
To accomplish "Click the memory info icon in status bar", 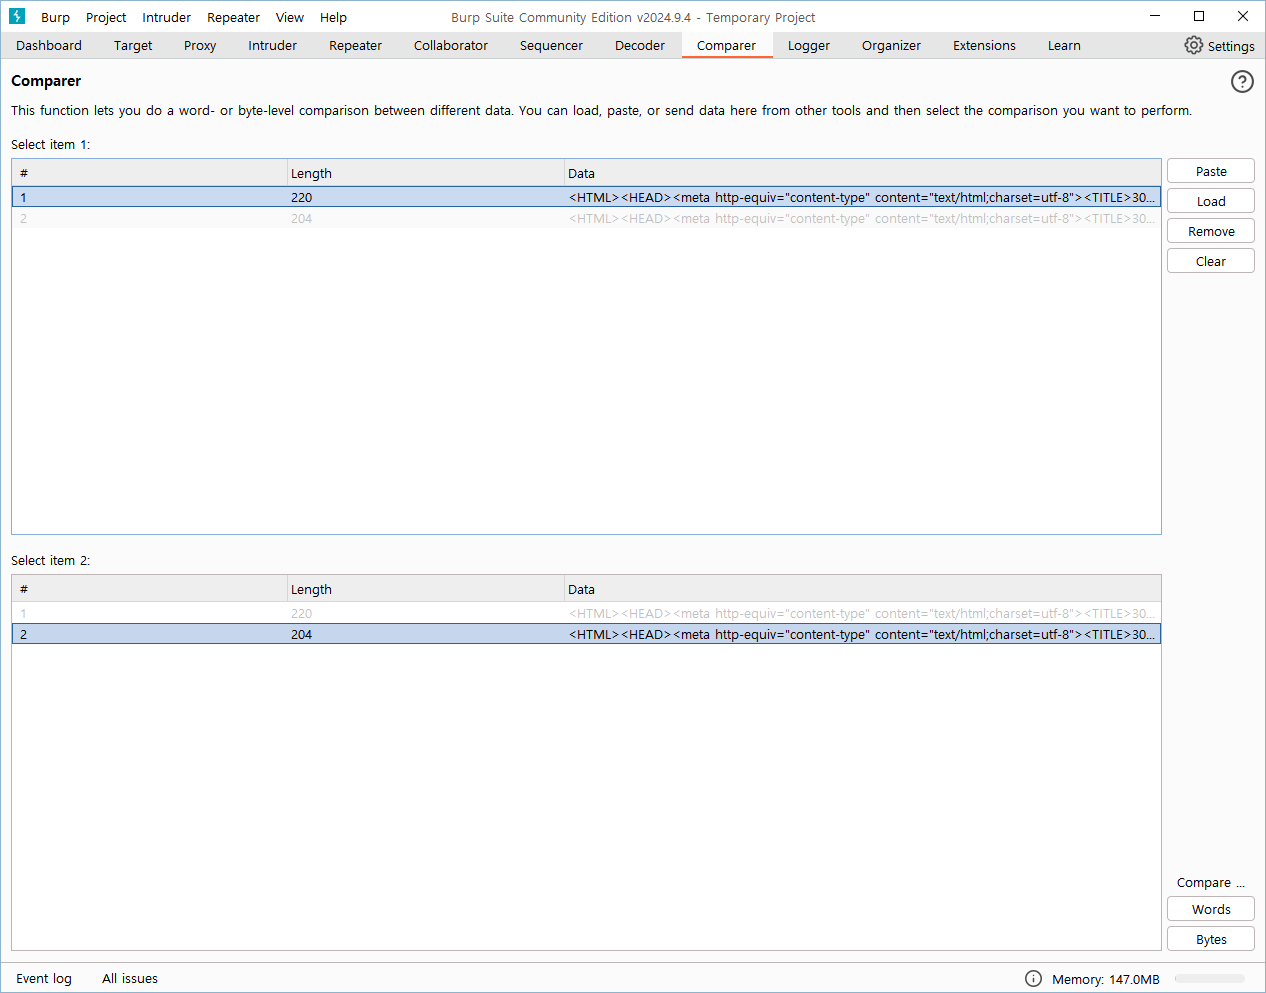I will 1033,979.
